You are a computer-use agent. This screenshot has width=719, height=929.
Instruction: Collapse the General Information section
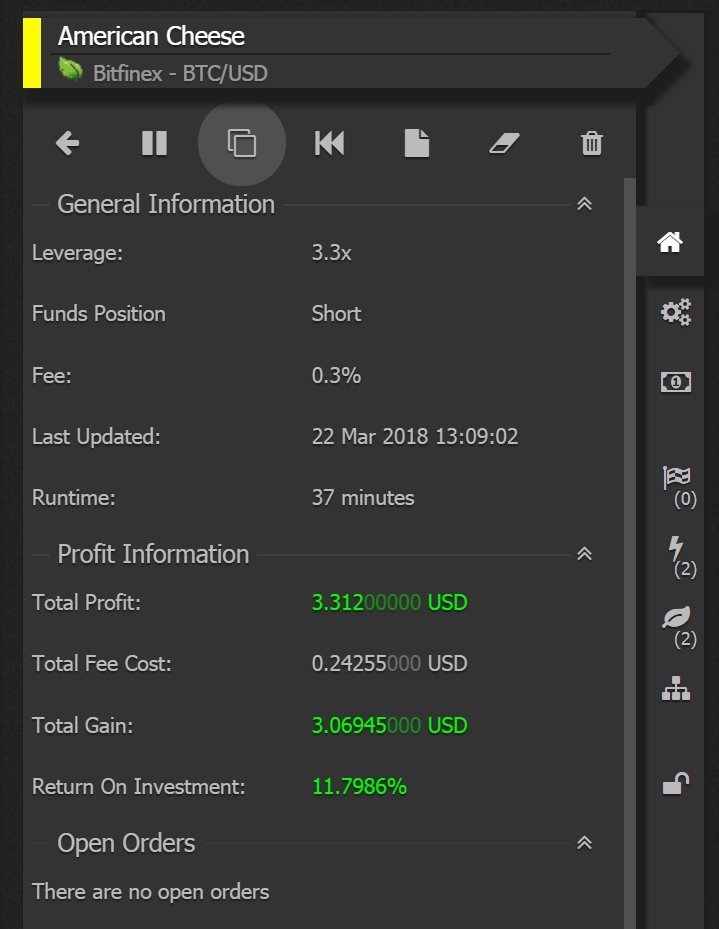585,204
